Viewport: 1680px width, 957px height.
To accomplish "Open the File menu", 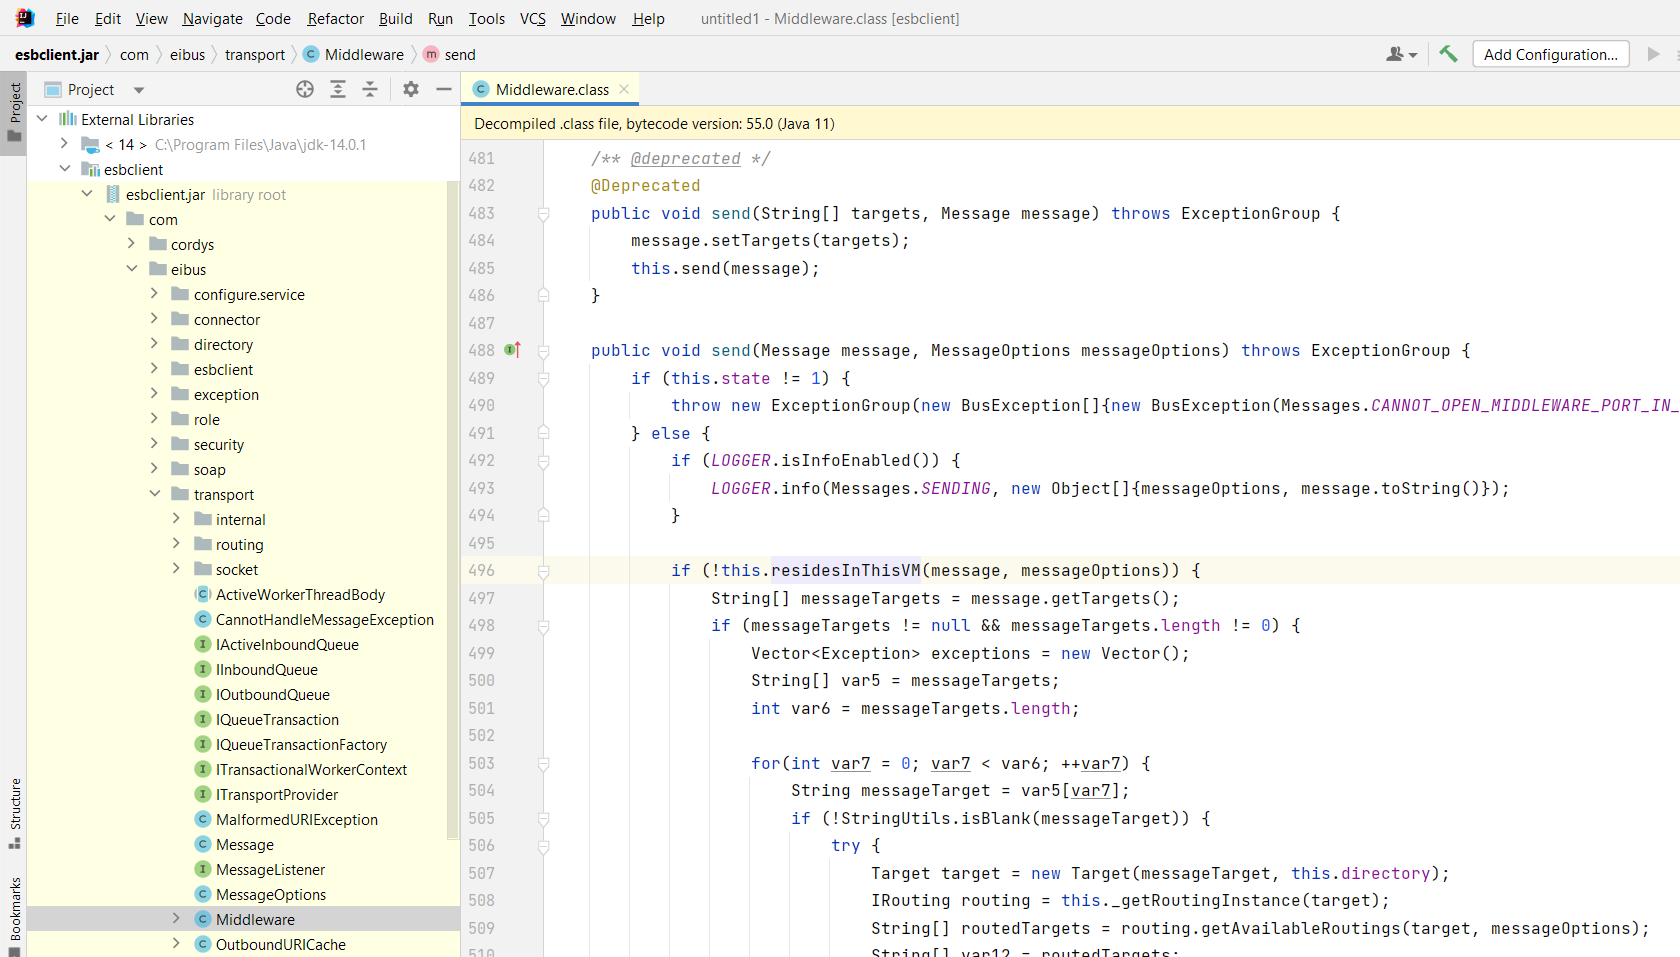I will click(x=67, y=18).
